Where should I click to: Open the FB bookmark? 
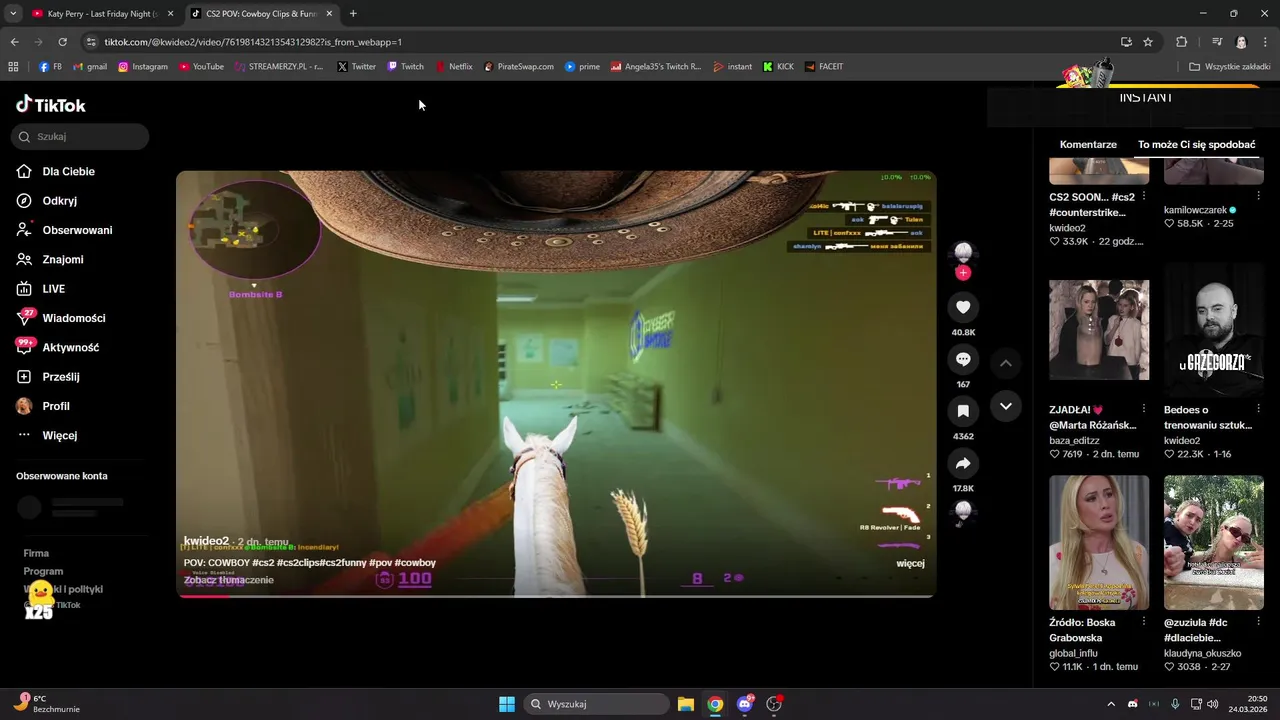50,67
